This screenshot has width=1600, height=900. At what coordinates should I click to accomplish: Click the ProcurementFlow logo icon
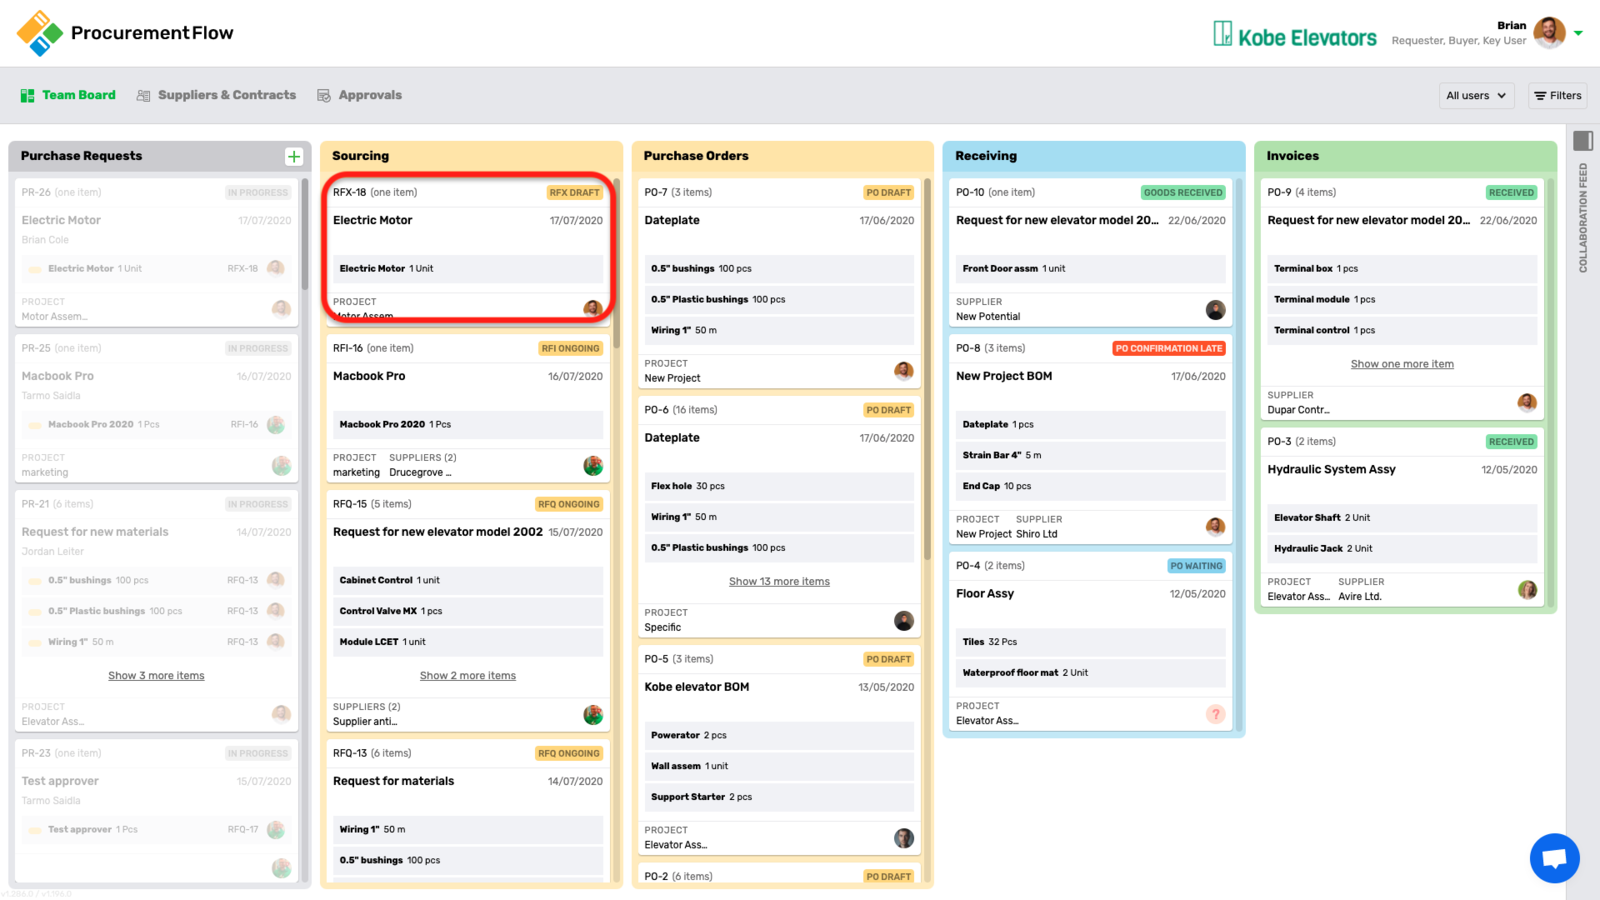pos(40,33)
